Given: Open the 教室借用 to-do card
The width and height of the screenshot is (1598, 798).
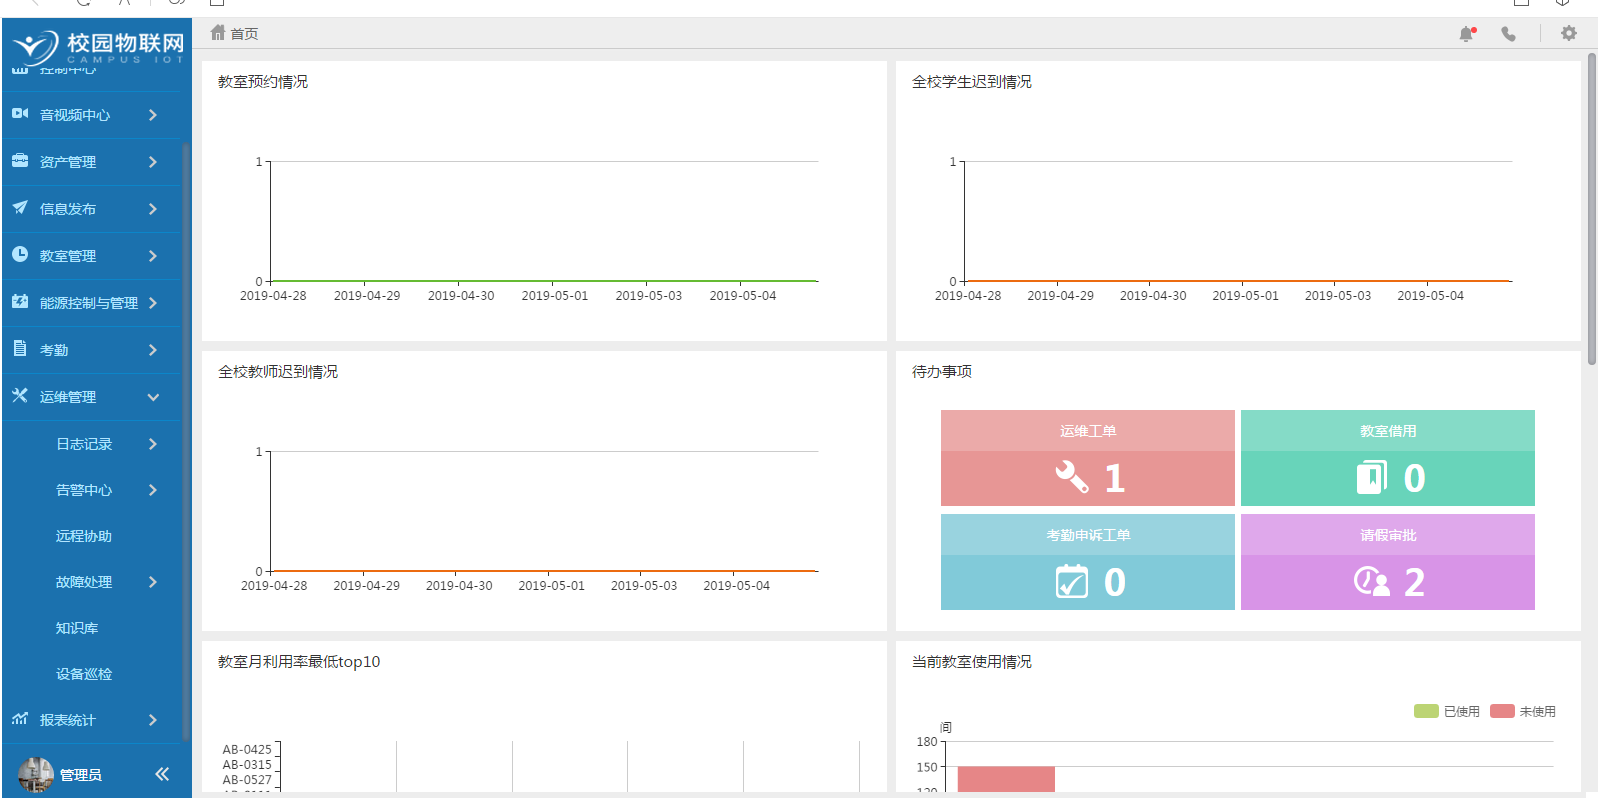Looking at the screenshot, I should [1387, 458].
